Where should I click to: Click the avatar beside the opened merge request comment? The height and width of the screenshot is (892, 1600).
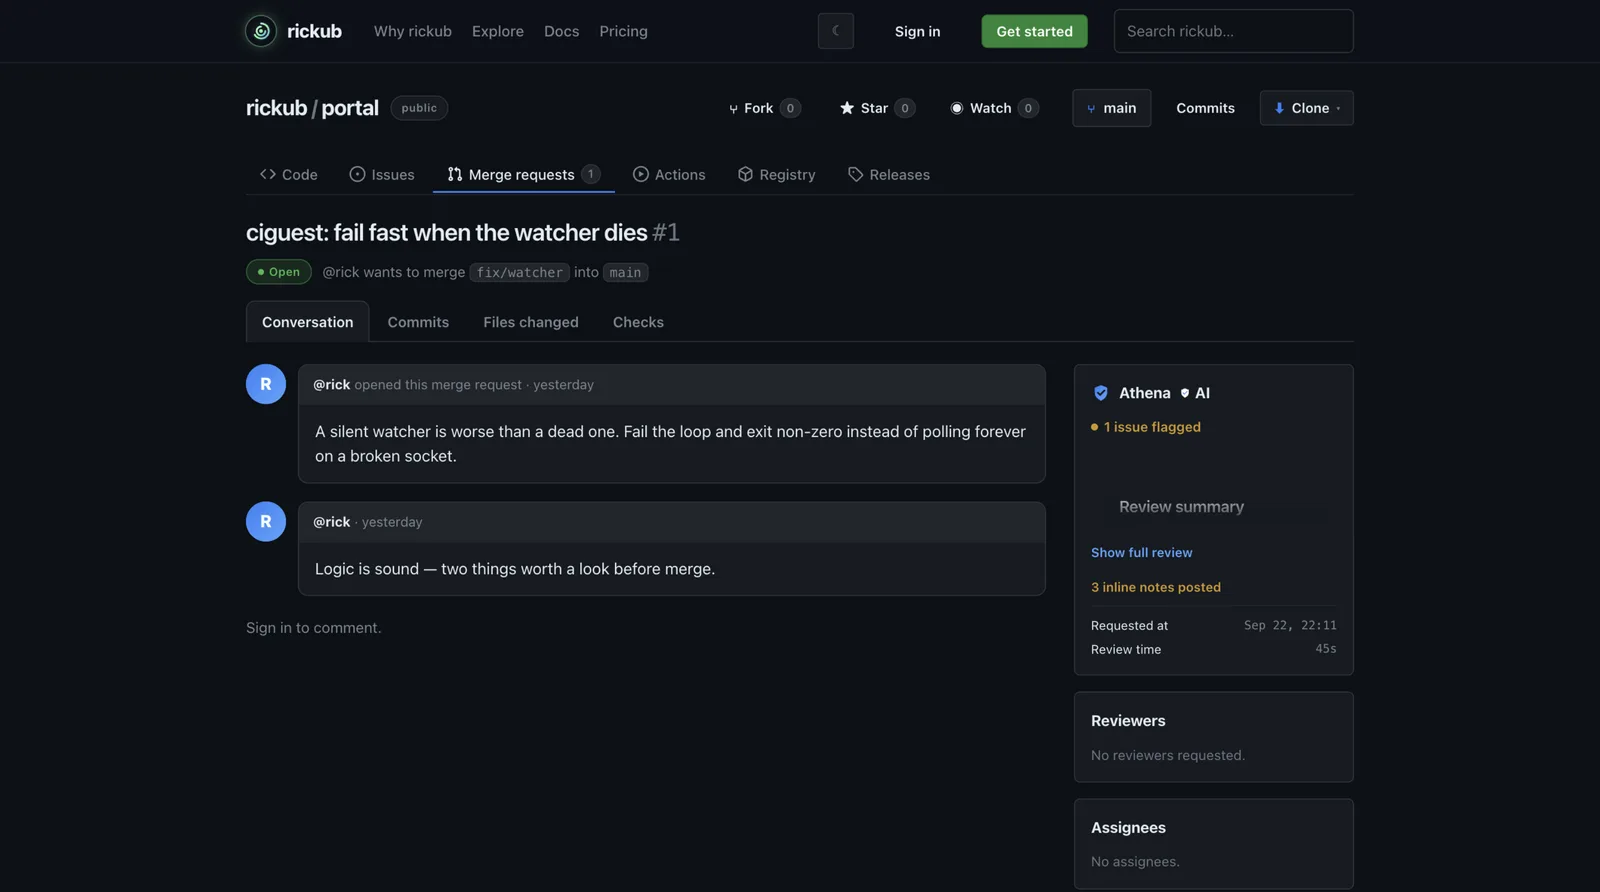(x=266, y=384)
